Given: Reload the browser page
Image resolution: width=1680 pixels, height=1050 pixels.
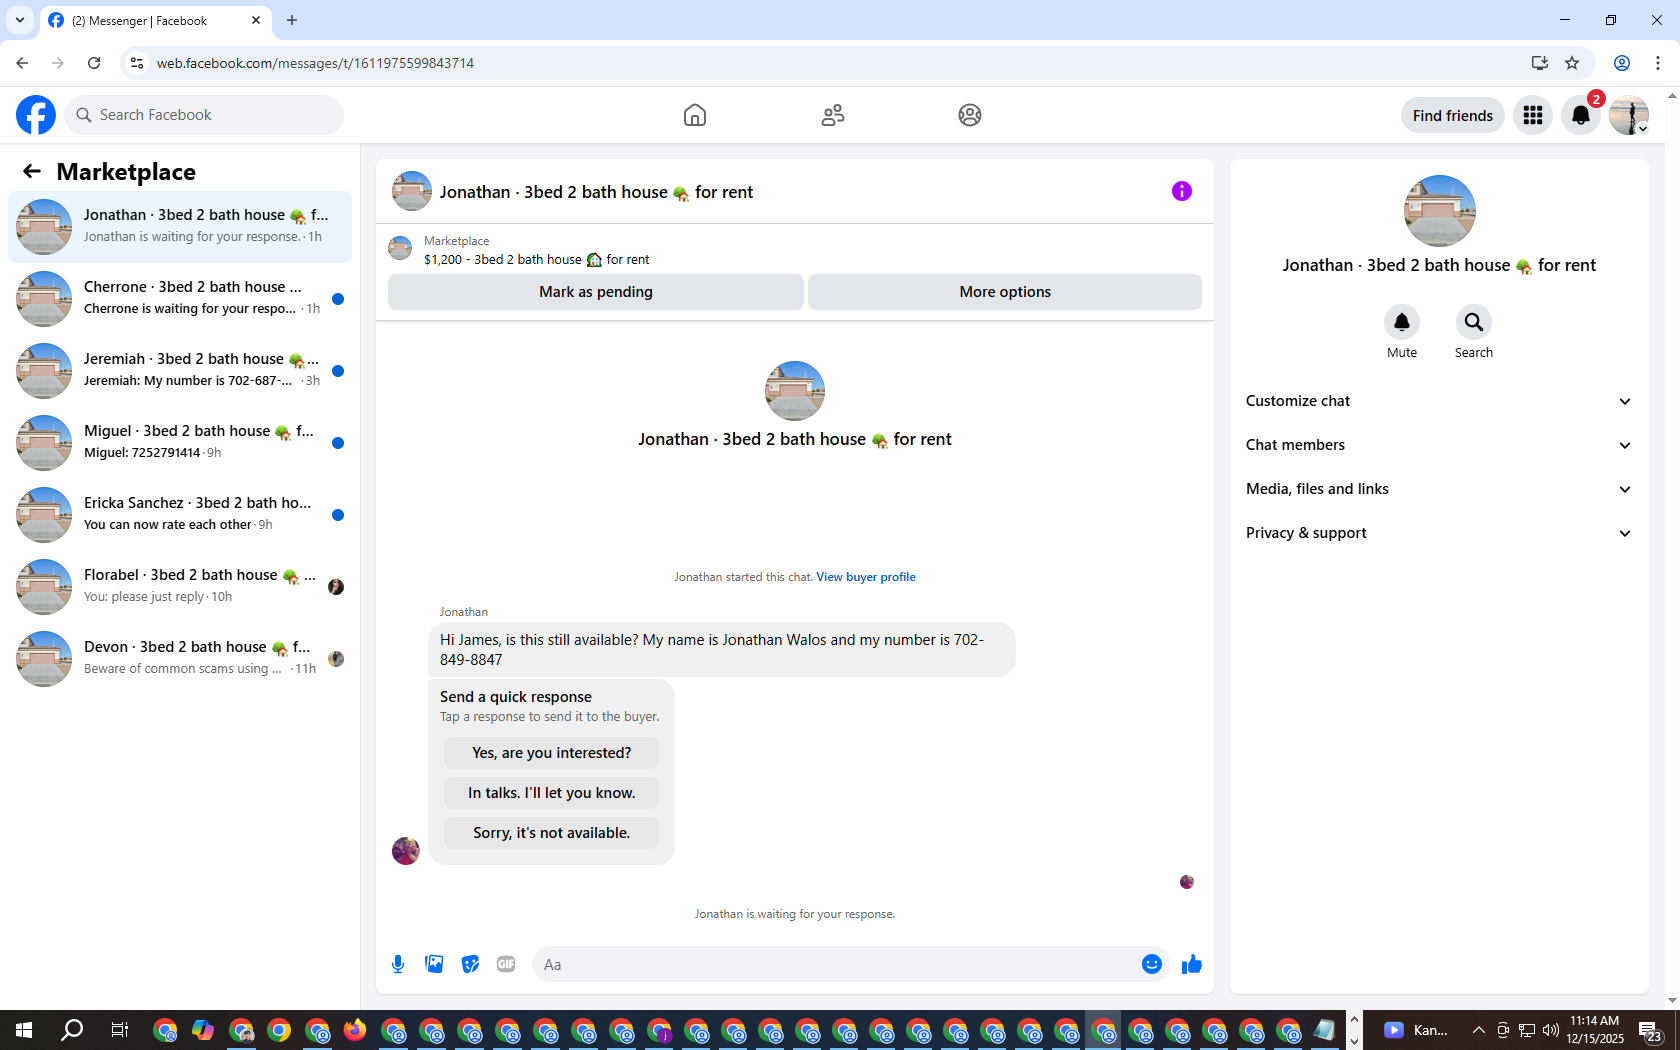Looking at the screenshot, I should pyautogui.click(x=94, y=63).
